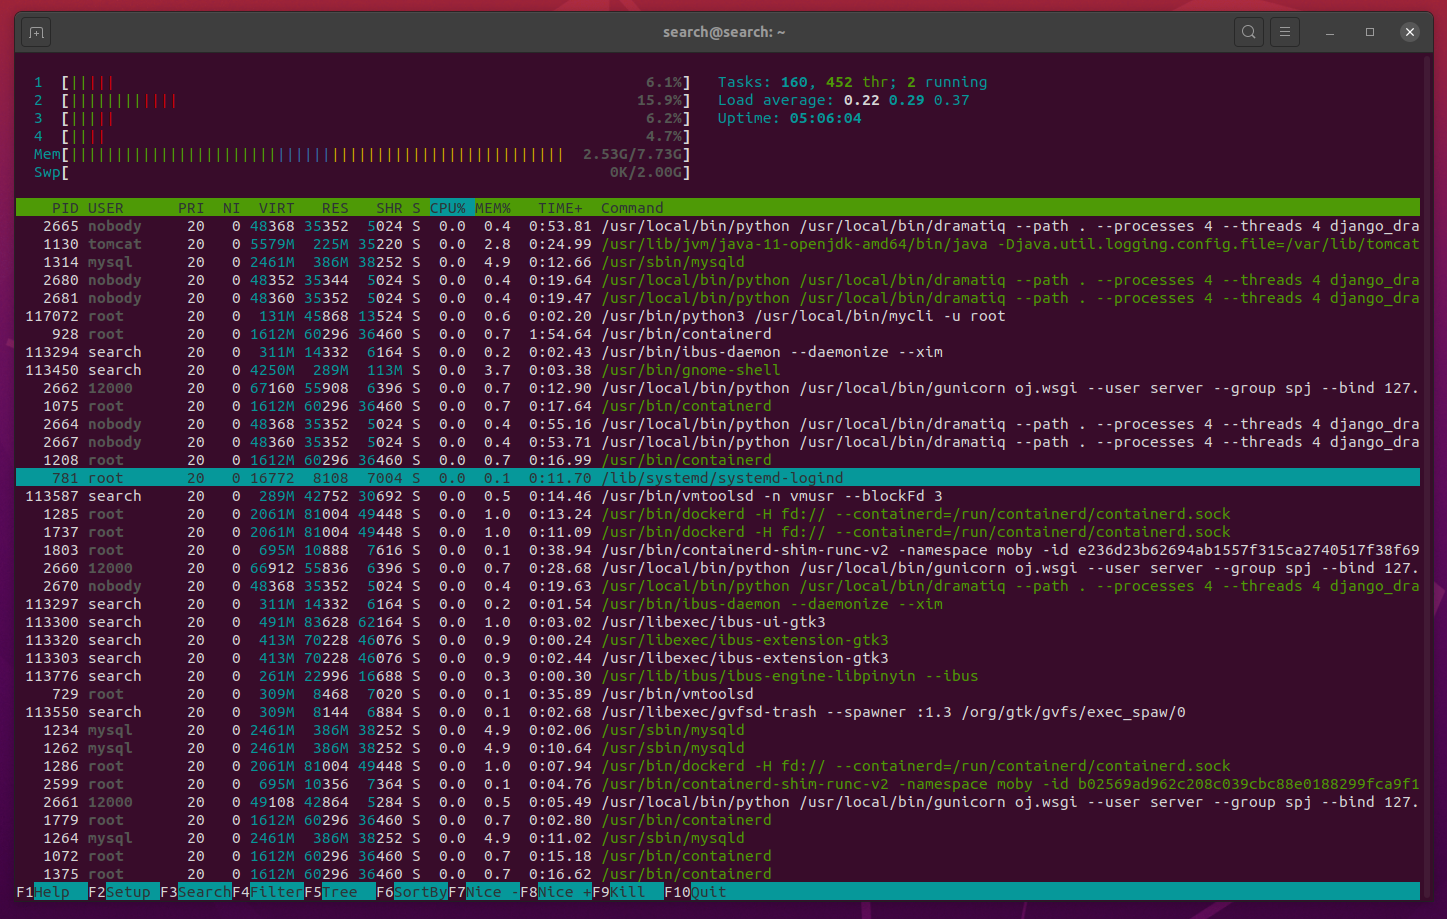Close the terminal window
1447x919 pixels.
(1410, 32)
